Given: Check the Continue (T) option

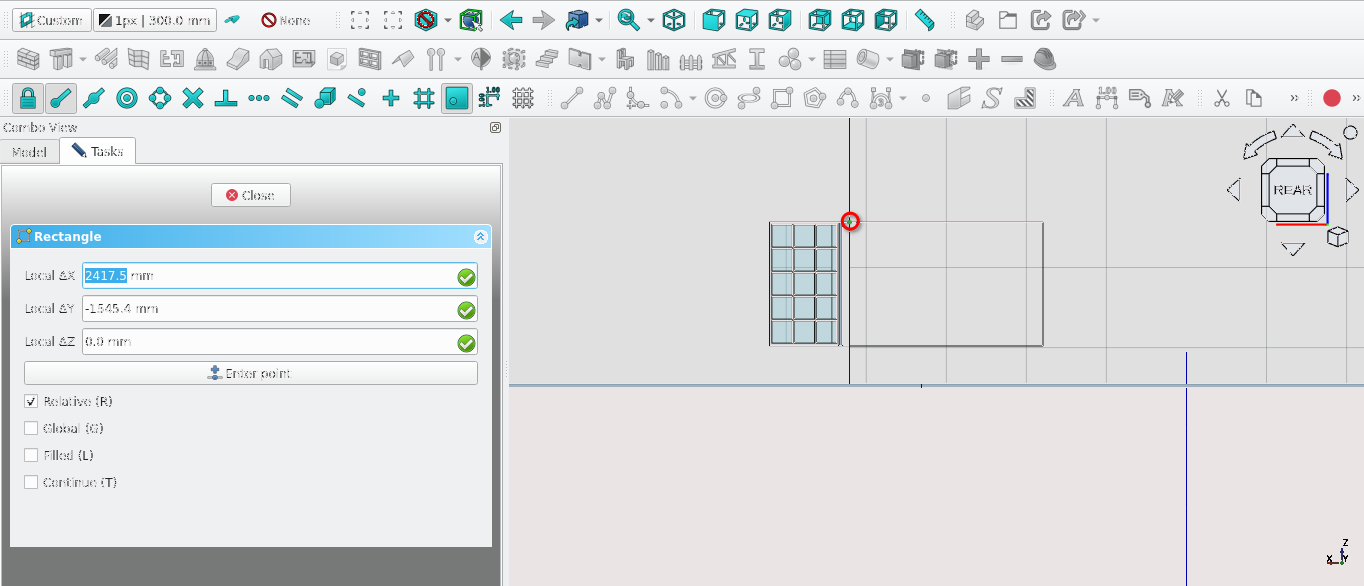Looking at the screenshot, I should (x=31, y=483).
